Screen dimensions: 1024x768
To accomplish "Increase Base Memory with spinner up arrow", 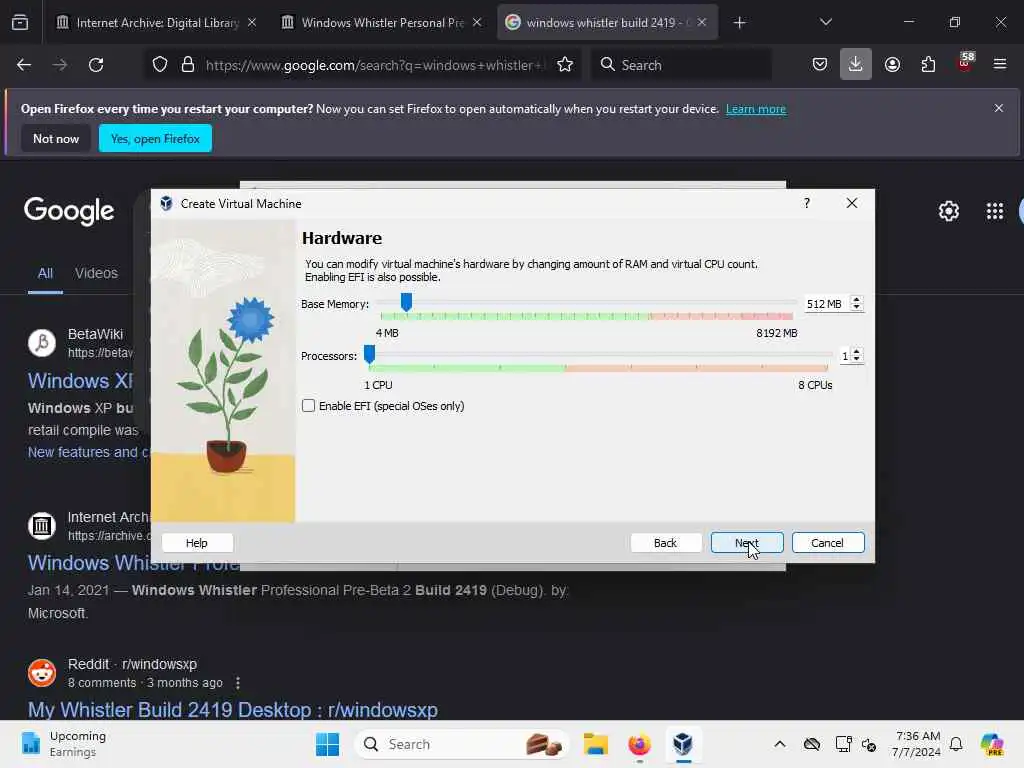I will point(857,300).
